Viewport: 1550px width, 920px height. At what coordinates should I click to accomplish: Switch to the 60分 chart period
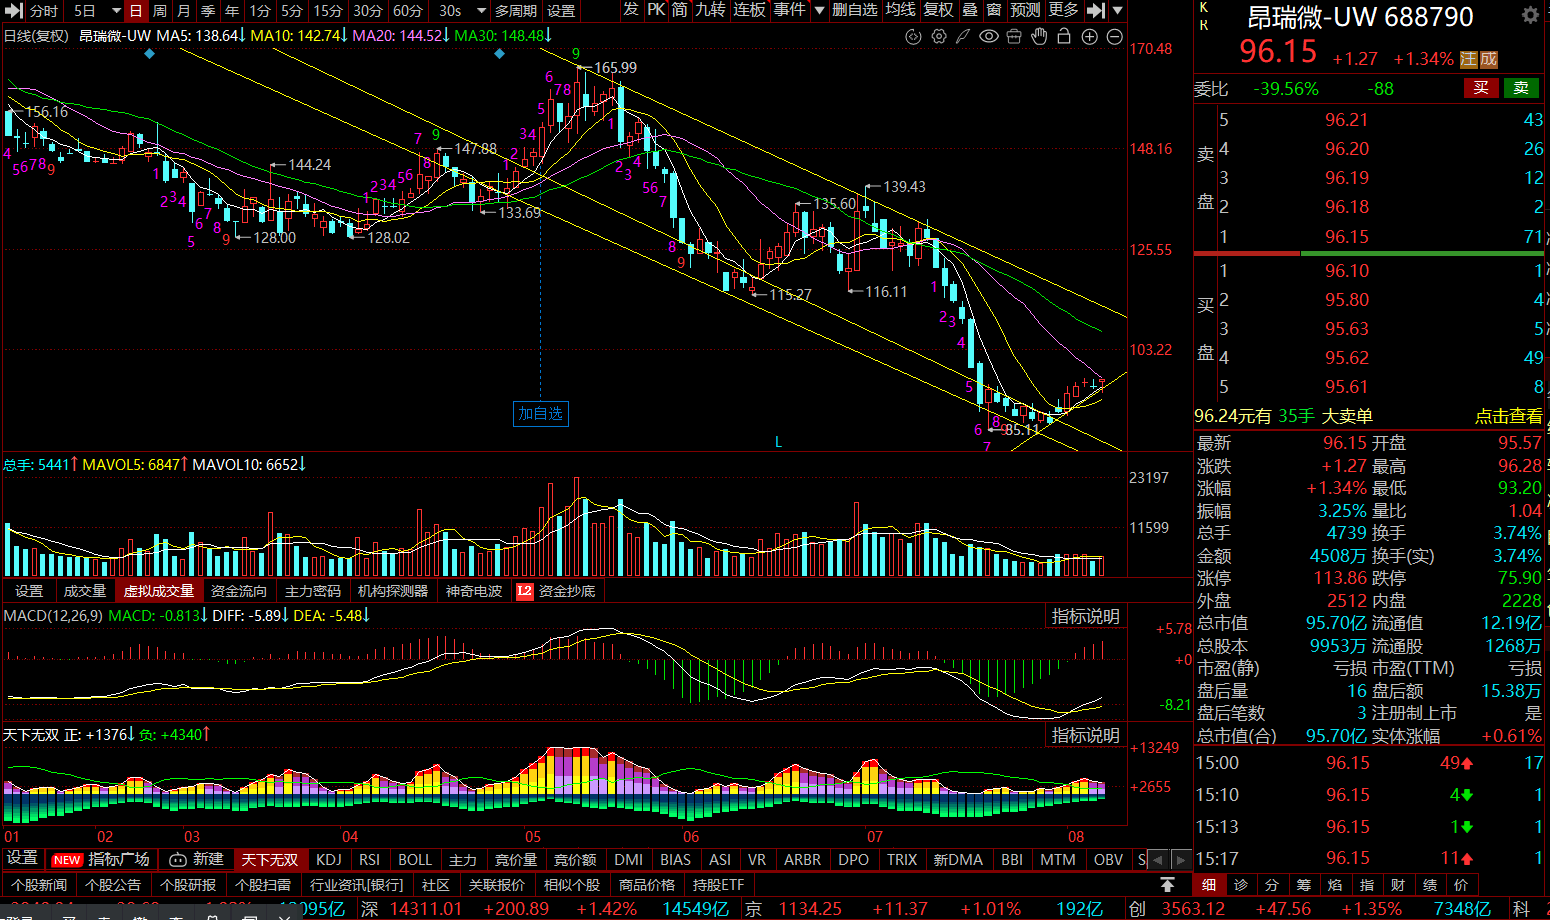pyautogui.click(x=407, y=10)
